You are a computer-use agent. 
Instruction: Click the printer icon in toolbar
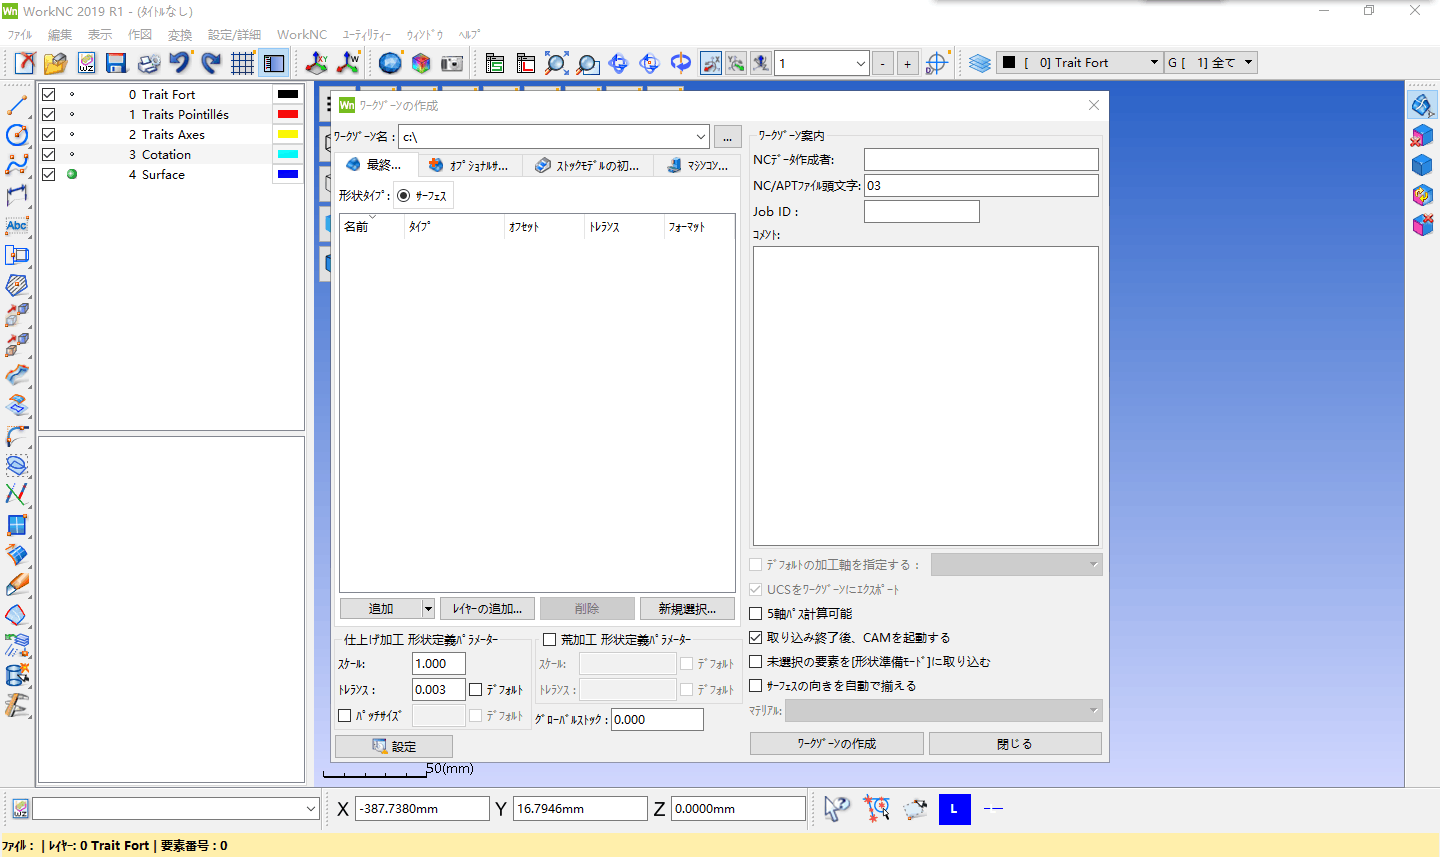pyautogui.click(x=148, y=63)
